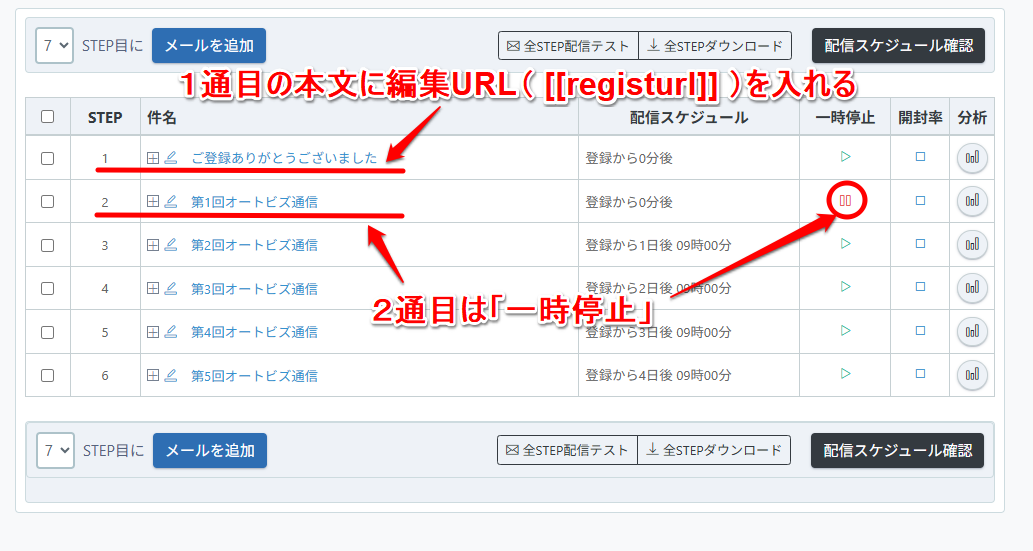
Task: Click top 全STEP配信テスト button
Action: 569,46
